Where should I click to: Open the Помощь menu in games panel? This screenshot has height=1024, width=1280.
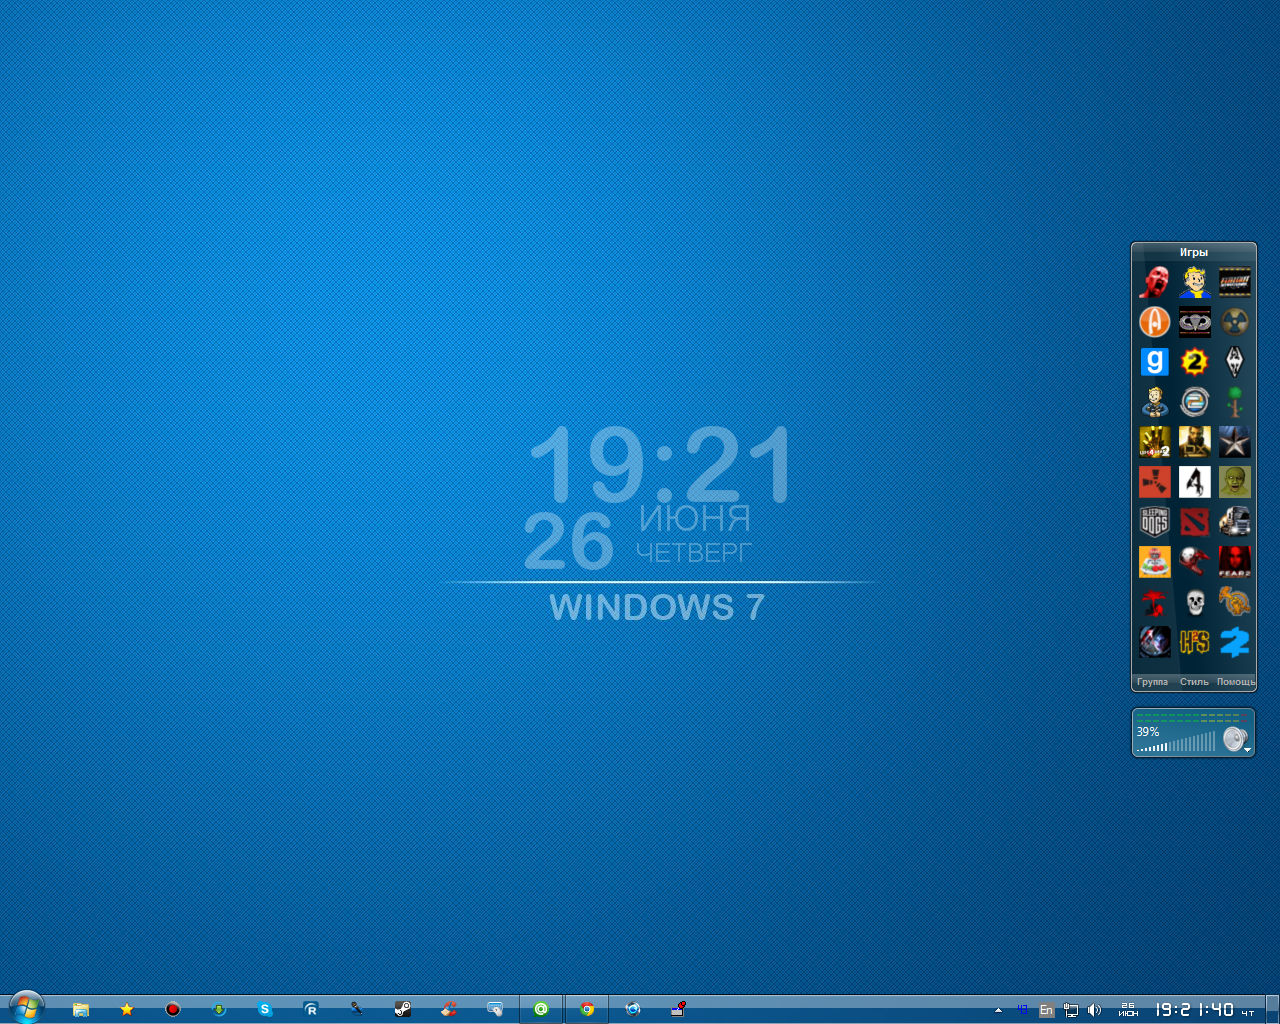[x=1236, y=682]
